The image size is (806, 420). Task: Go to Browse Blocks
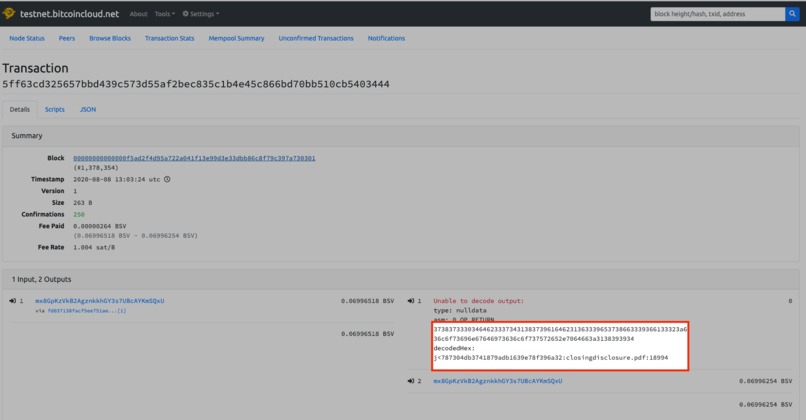110,38
